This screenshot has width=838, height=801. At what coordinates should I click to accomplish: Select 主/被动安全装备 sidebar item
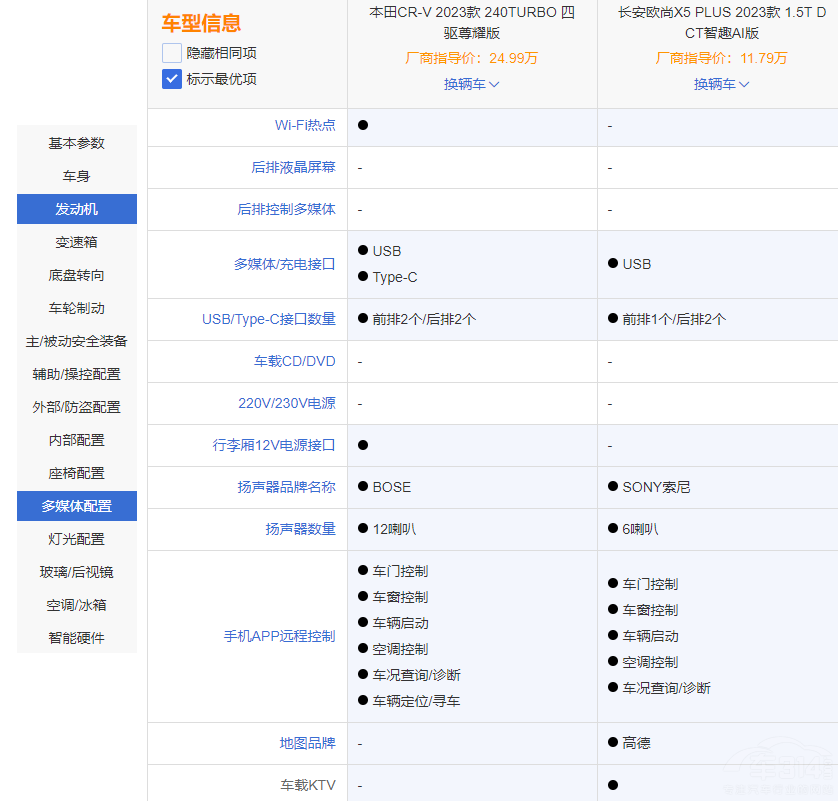coord(76,341)
